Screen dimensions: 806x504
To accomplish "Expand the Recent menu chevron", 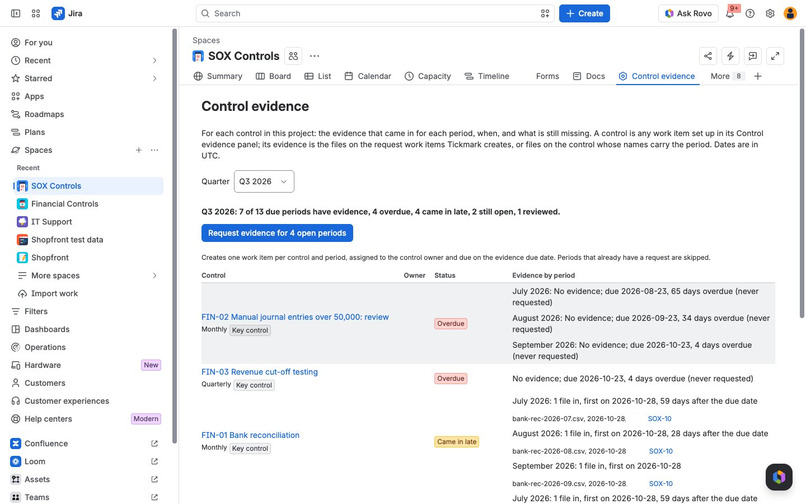I will [x=154, y=61].
